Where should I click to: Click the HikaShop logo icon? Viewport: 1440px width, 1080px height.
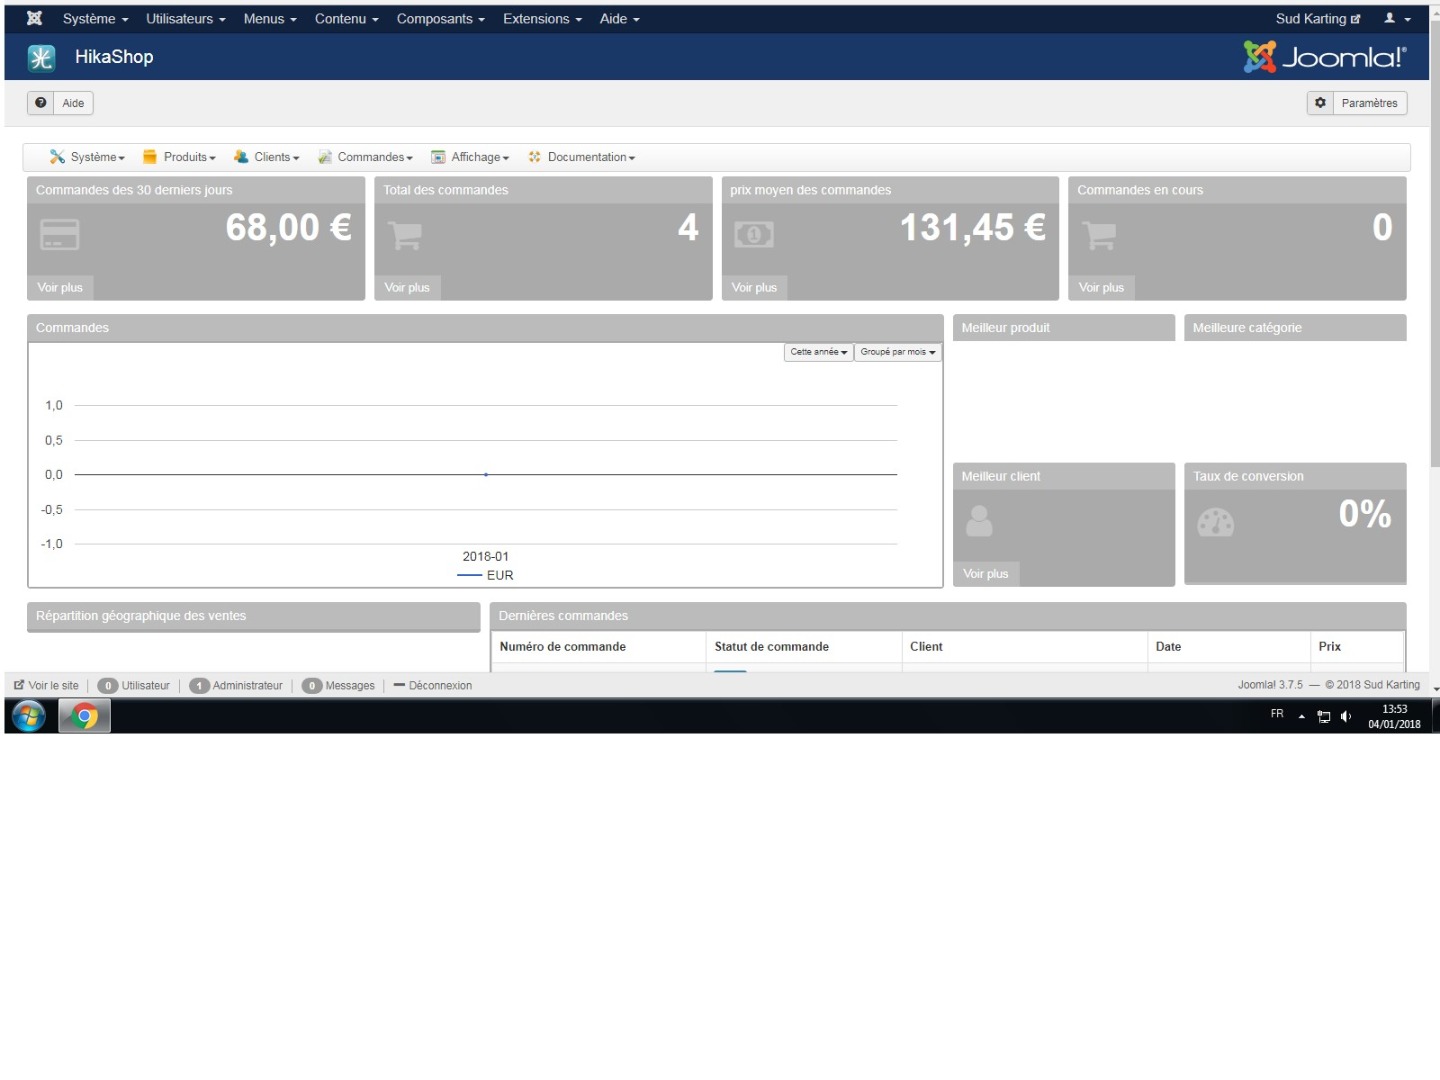41,58
